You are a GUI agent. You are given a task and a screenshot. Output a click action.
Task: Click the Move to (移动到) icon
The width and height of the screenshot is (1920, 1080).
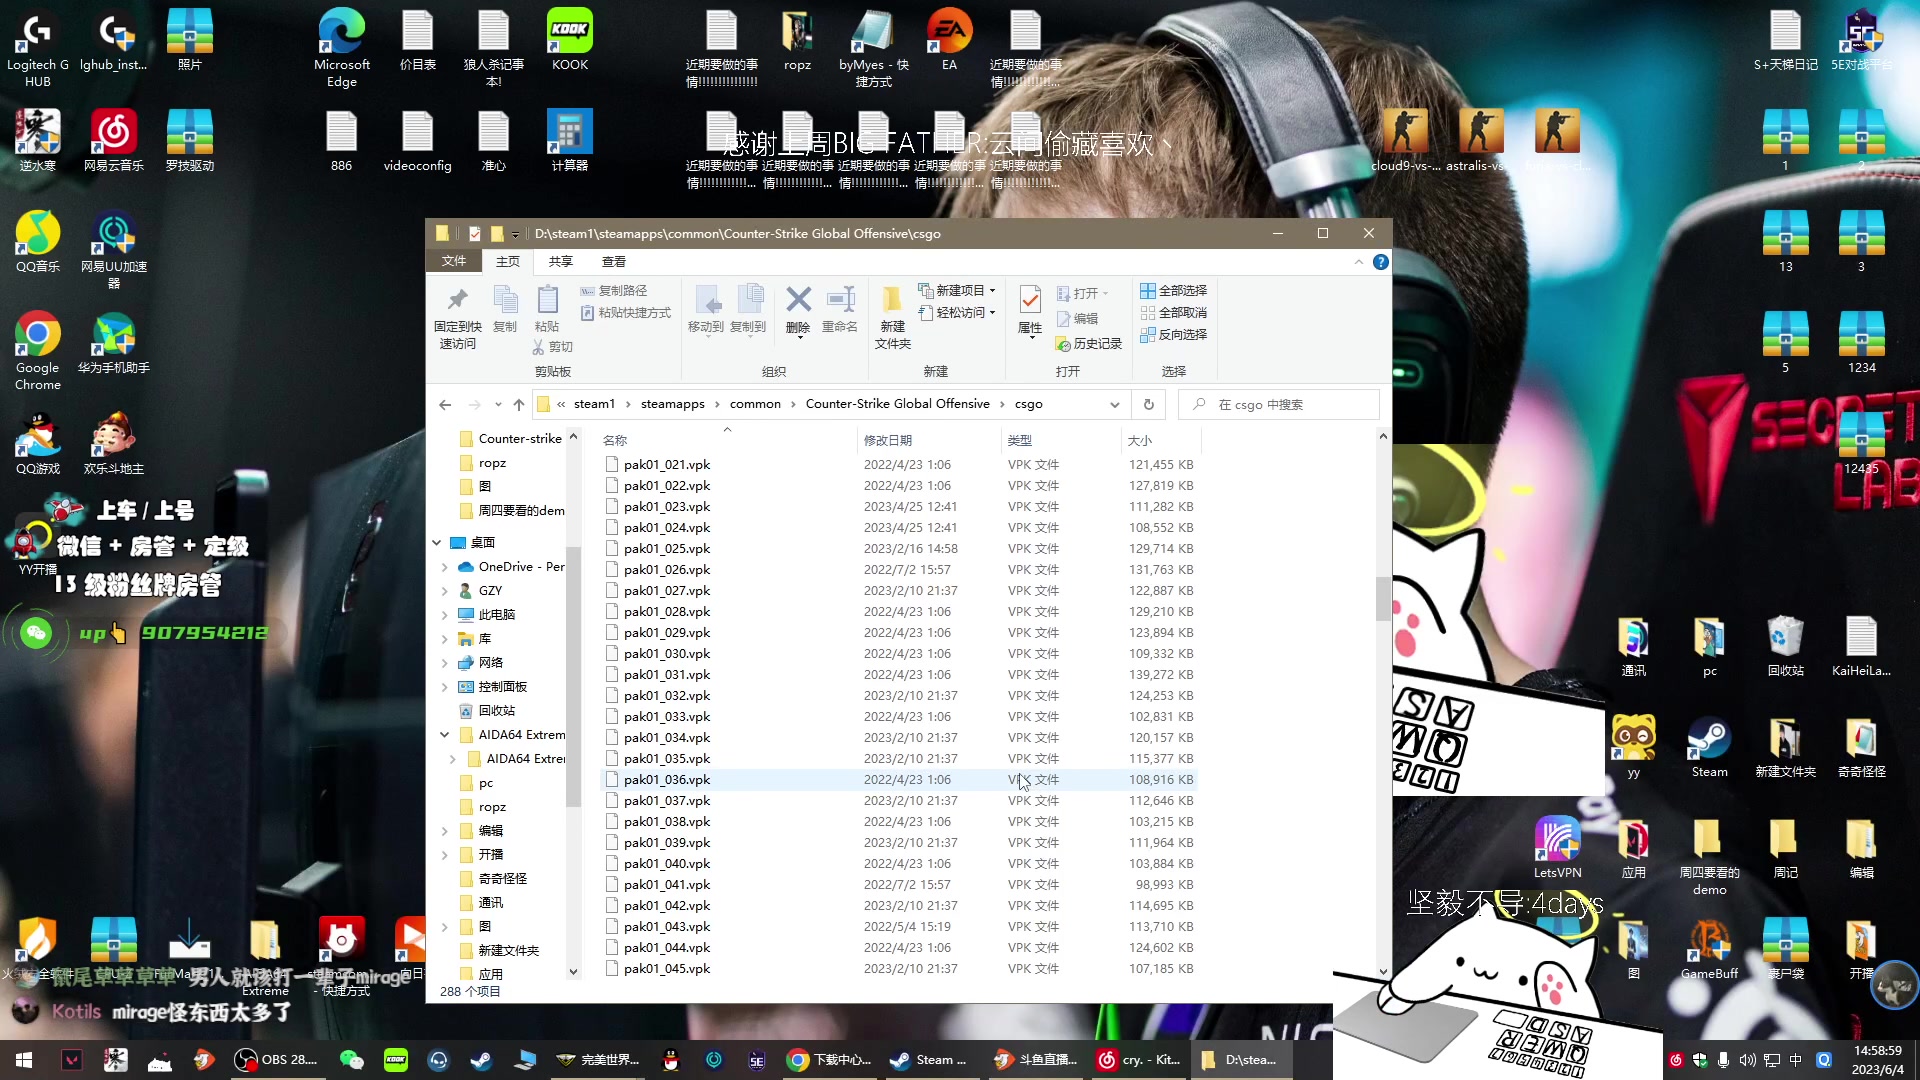[706, 300]
